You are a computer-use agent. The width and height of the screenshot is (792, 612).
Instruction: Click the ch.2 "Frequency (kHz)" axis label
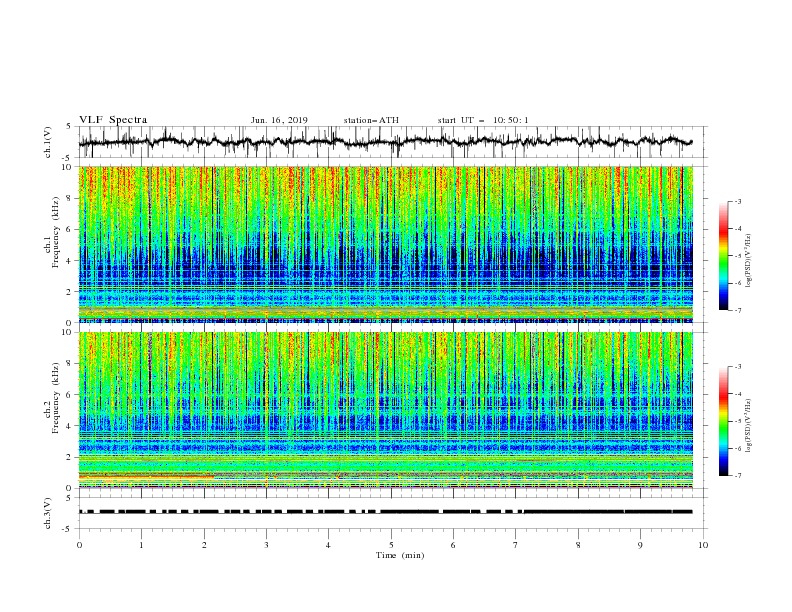[55, 398]
